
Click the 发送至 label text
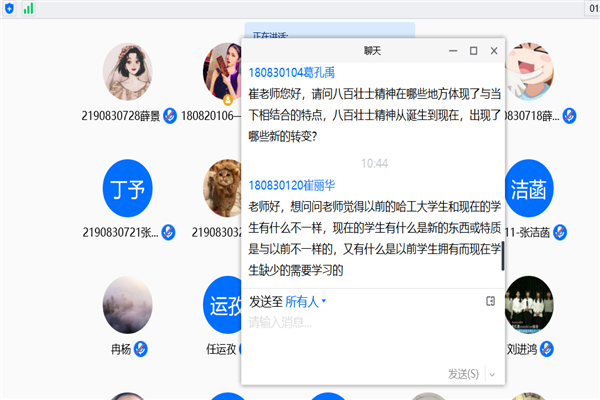[266, 302]
